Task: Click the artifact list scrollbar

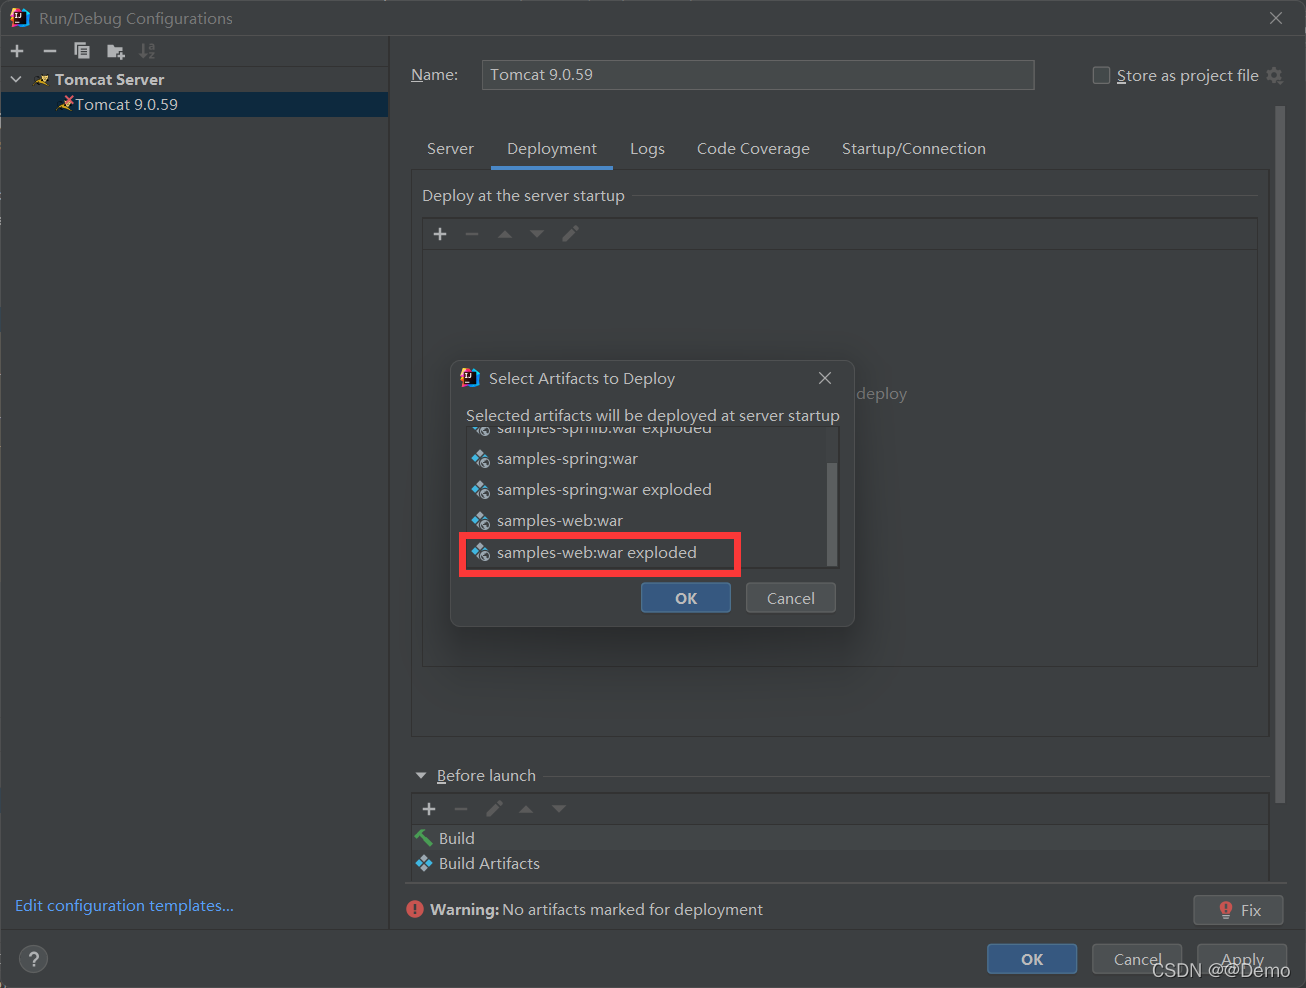Action: click(832, 513)
